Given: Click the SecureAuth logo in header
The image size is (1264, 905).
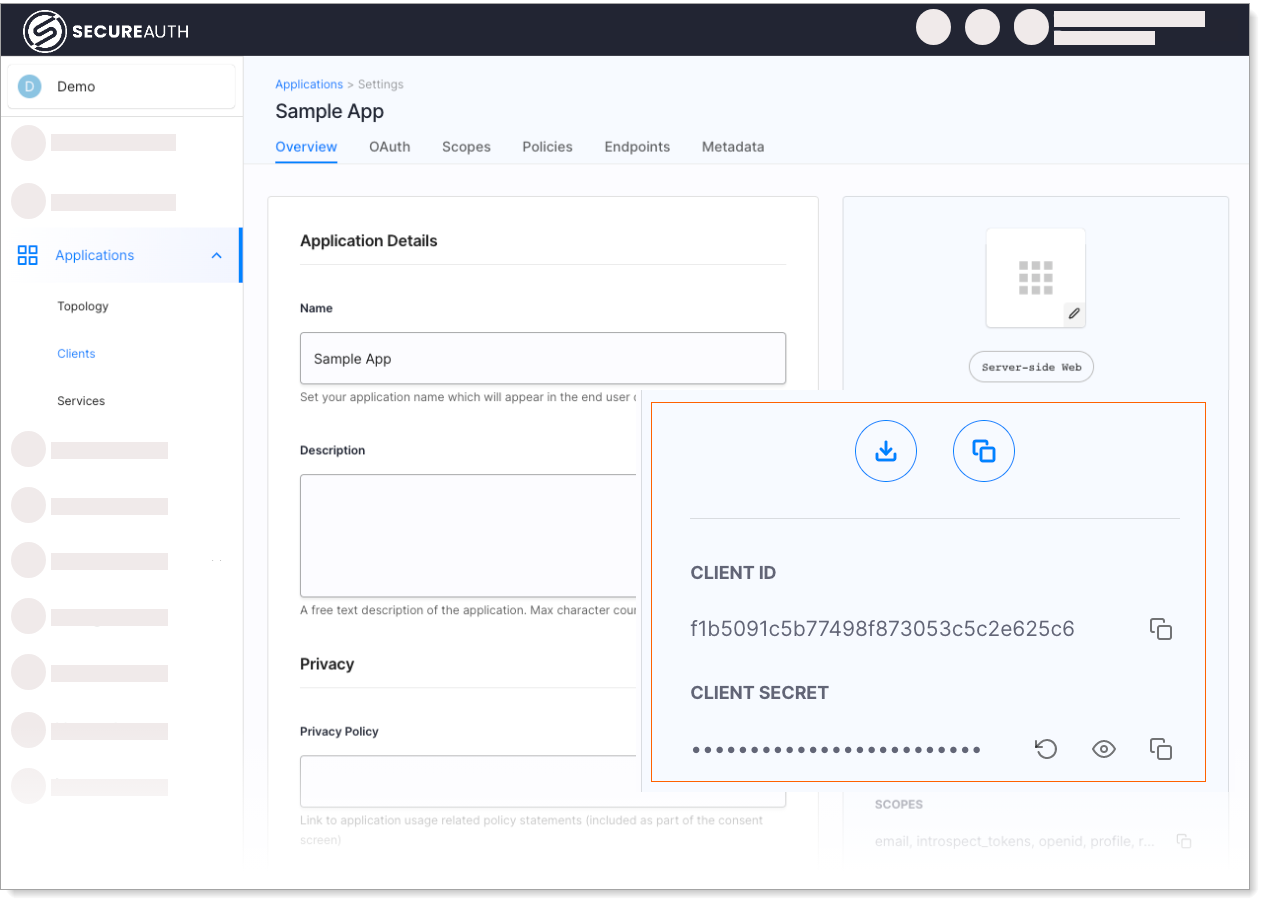Looking at the screenshot, I should tap(106, 32).
